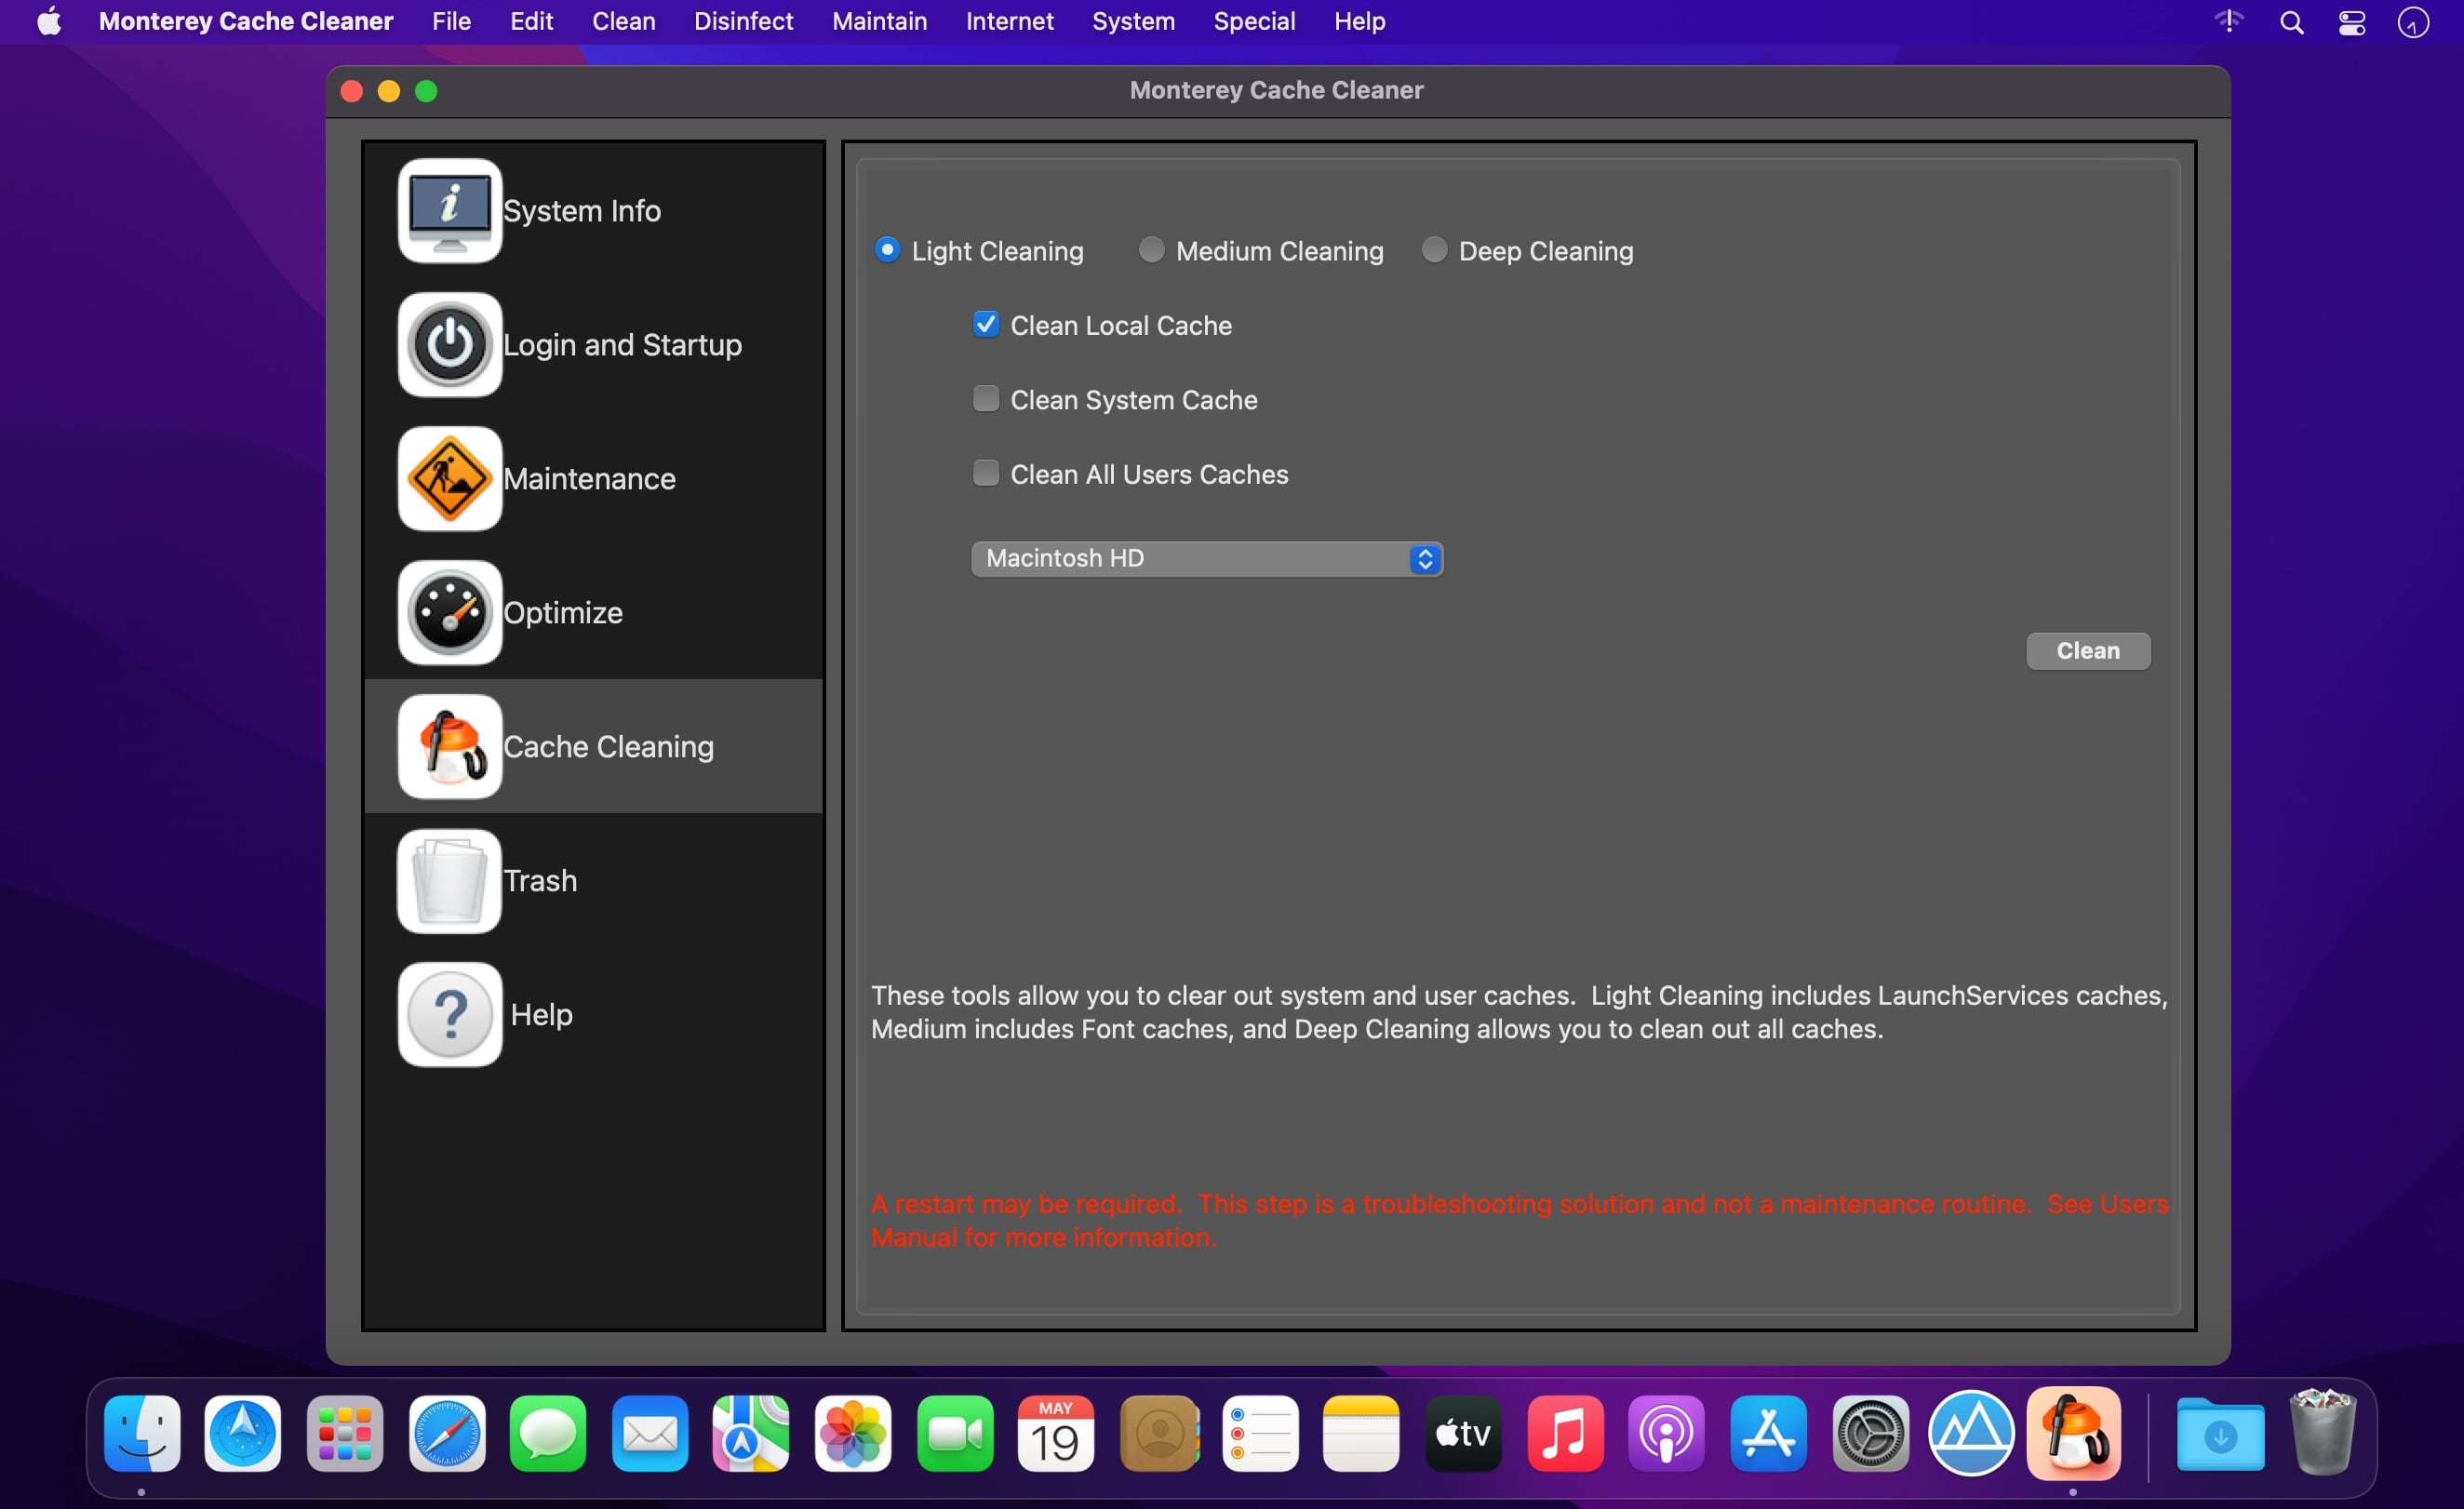Screen dimensions: 2464x1509
Task: Open the Disinfect menu
Action: coord(743,21)
